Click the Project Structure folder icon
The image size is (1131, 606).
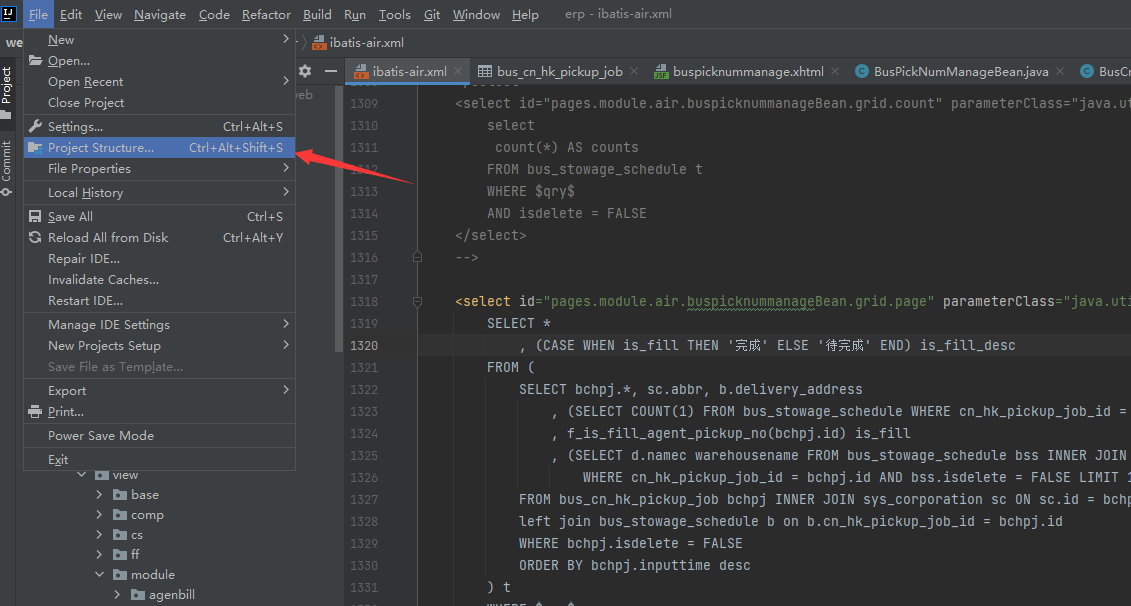click(35, 147)
